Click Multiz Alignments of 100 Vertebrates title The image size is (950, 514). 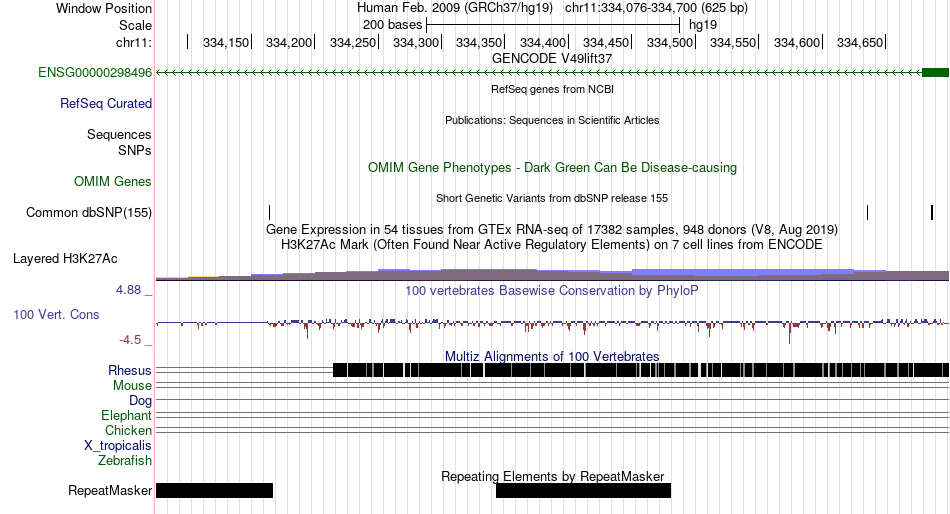click(x=552, y=356)
